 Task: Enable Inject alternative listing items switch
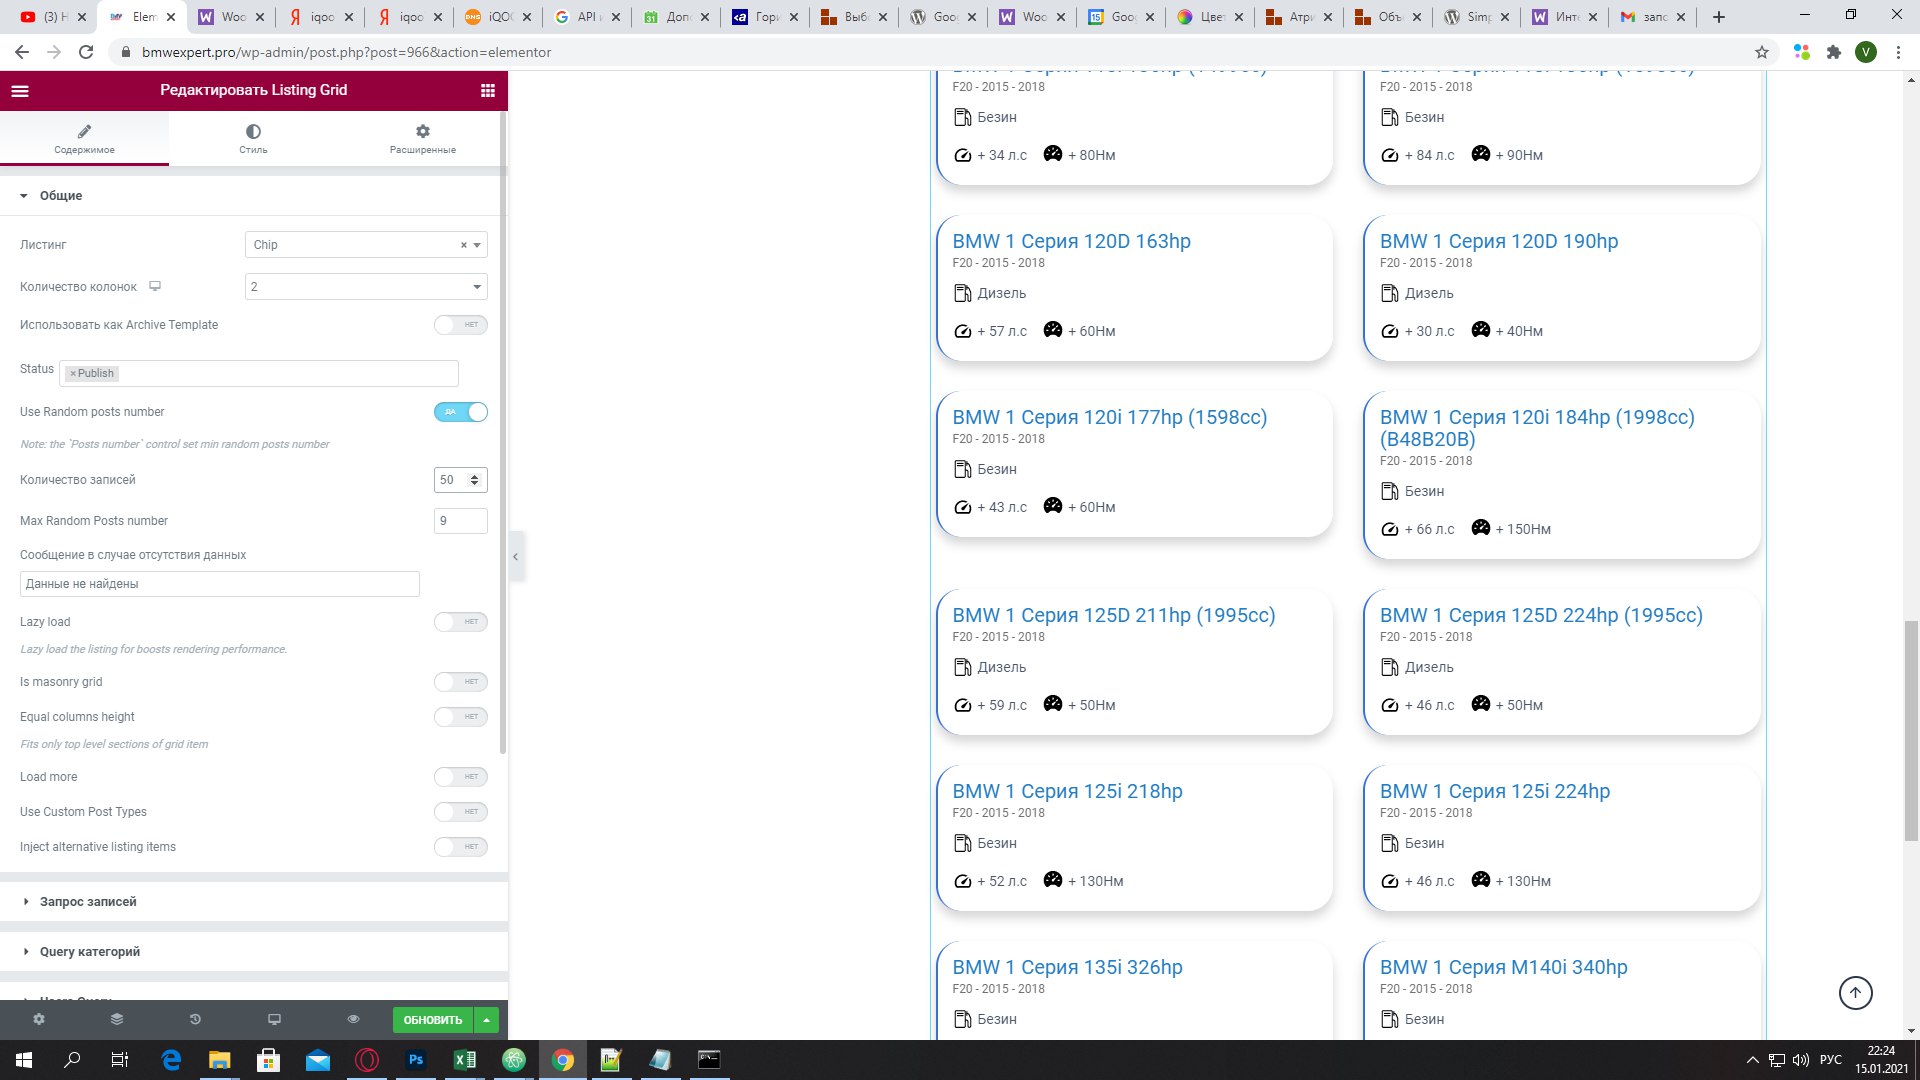pos(461,847)
